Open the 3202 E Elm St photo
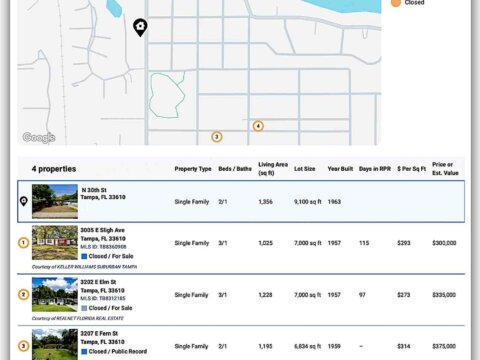 [x=55, y=294]
